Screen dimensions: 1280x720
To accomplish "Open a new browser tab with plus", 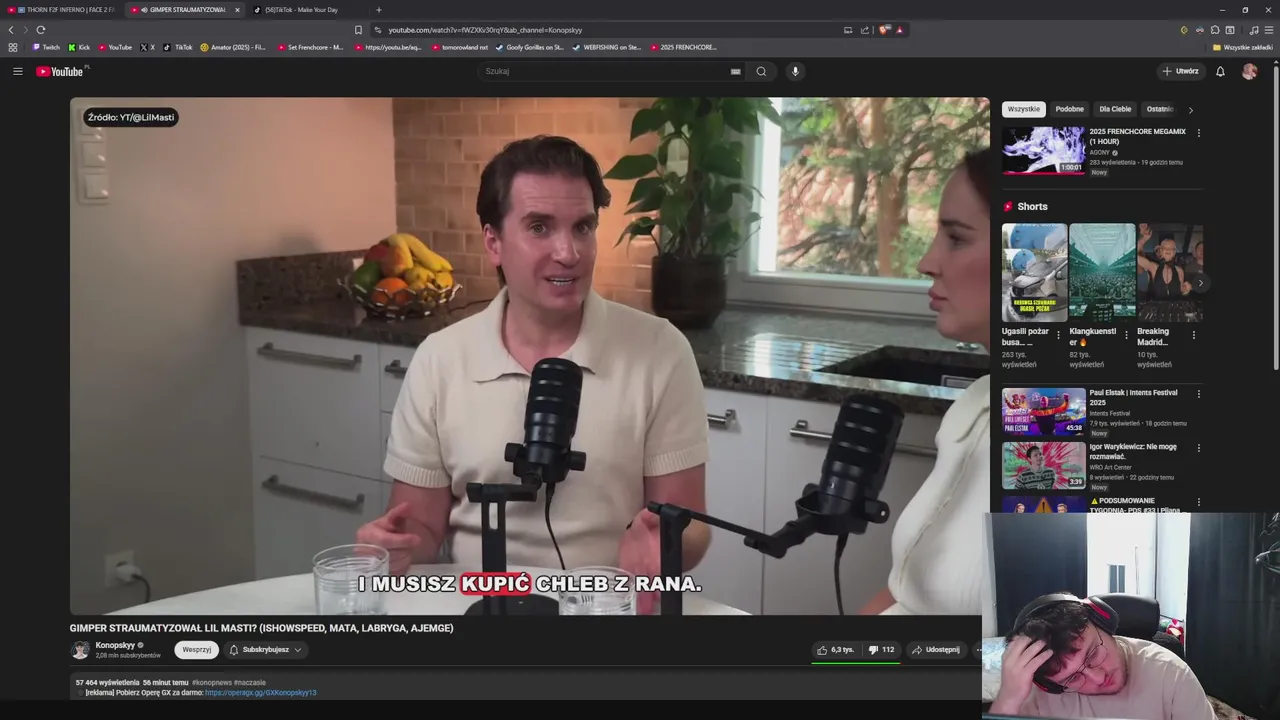I will coord(378,10).
